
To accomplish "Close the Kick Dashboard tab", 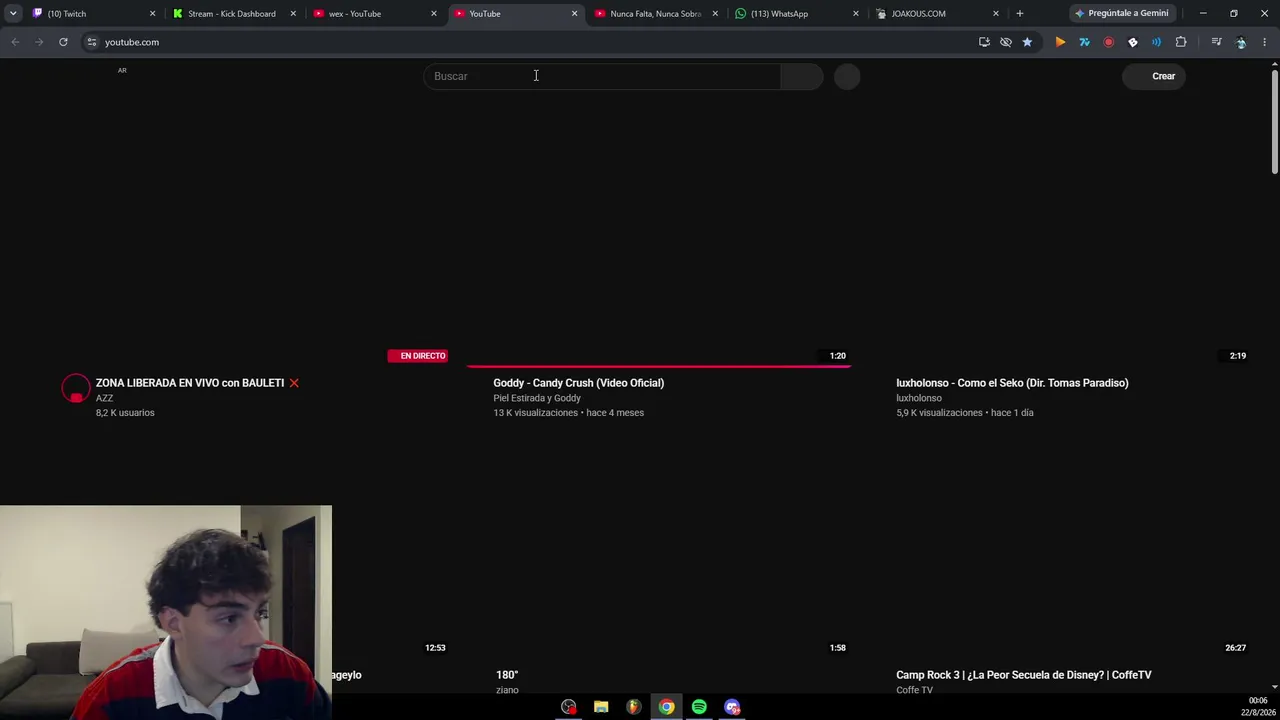I will click(293, 14).
